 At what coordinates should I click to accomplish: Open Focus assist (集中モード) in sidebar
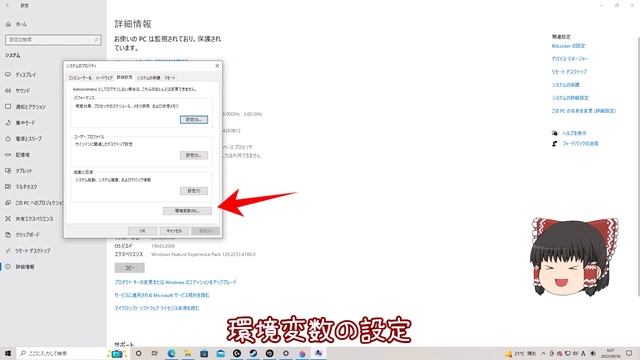pos(20,122)
